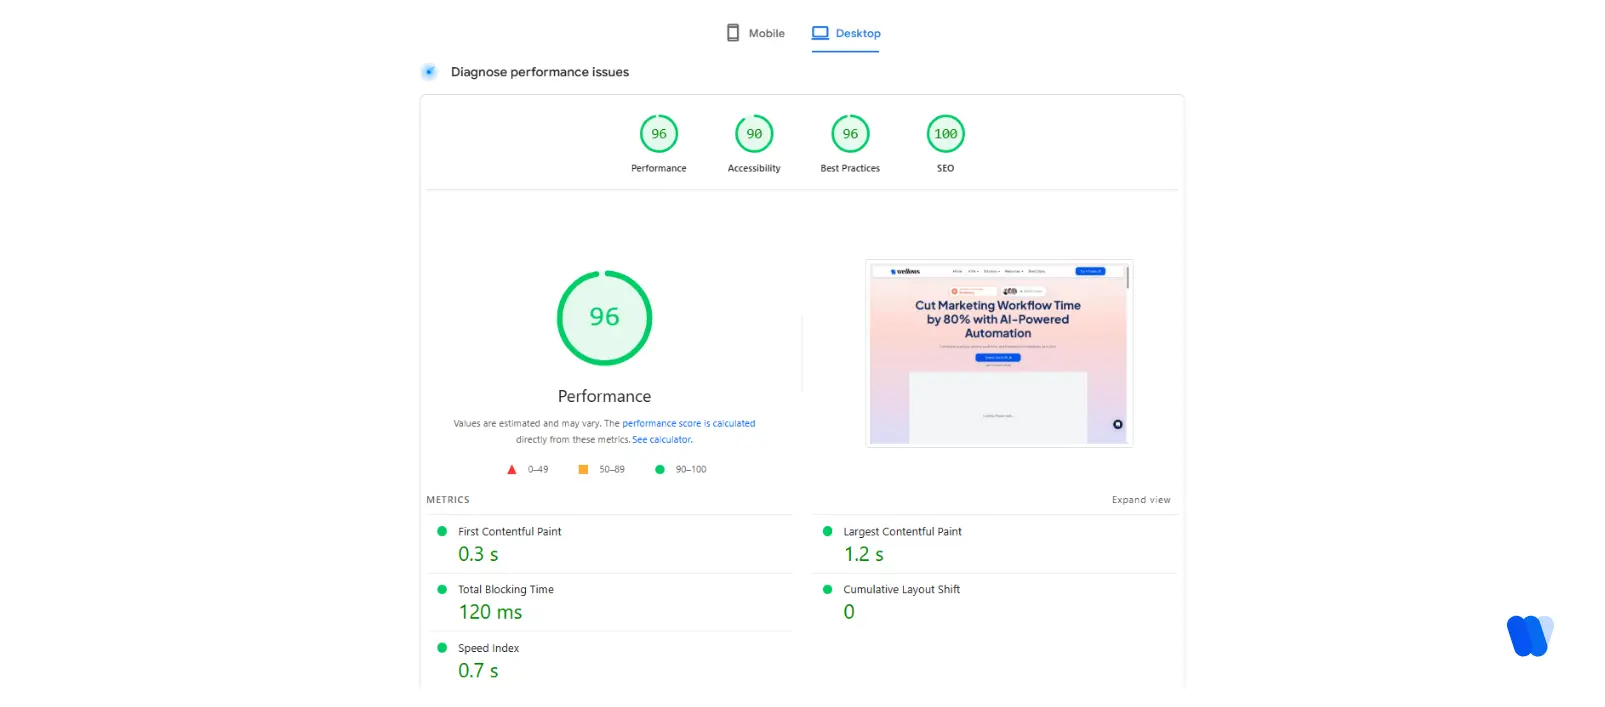Click the green dot beside First Contentful Paint
Image resolution: width=1605 pixels, height=707 pixels.
click(442, 531)
